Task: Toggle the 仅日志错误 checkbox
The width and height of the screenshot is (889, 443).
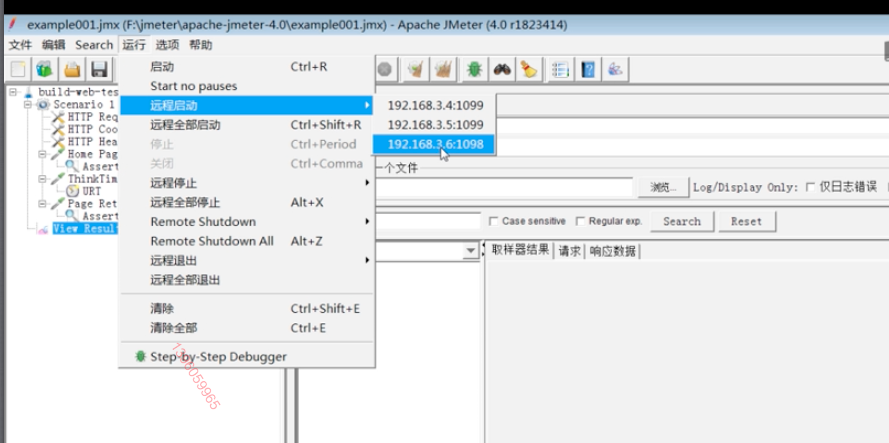Action: click(x=811, y=187)
